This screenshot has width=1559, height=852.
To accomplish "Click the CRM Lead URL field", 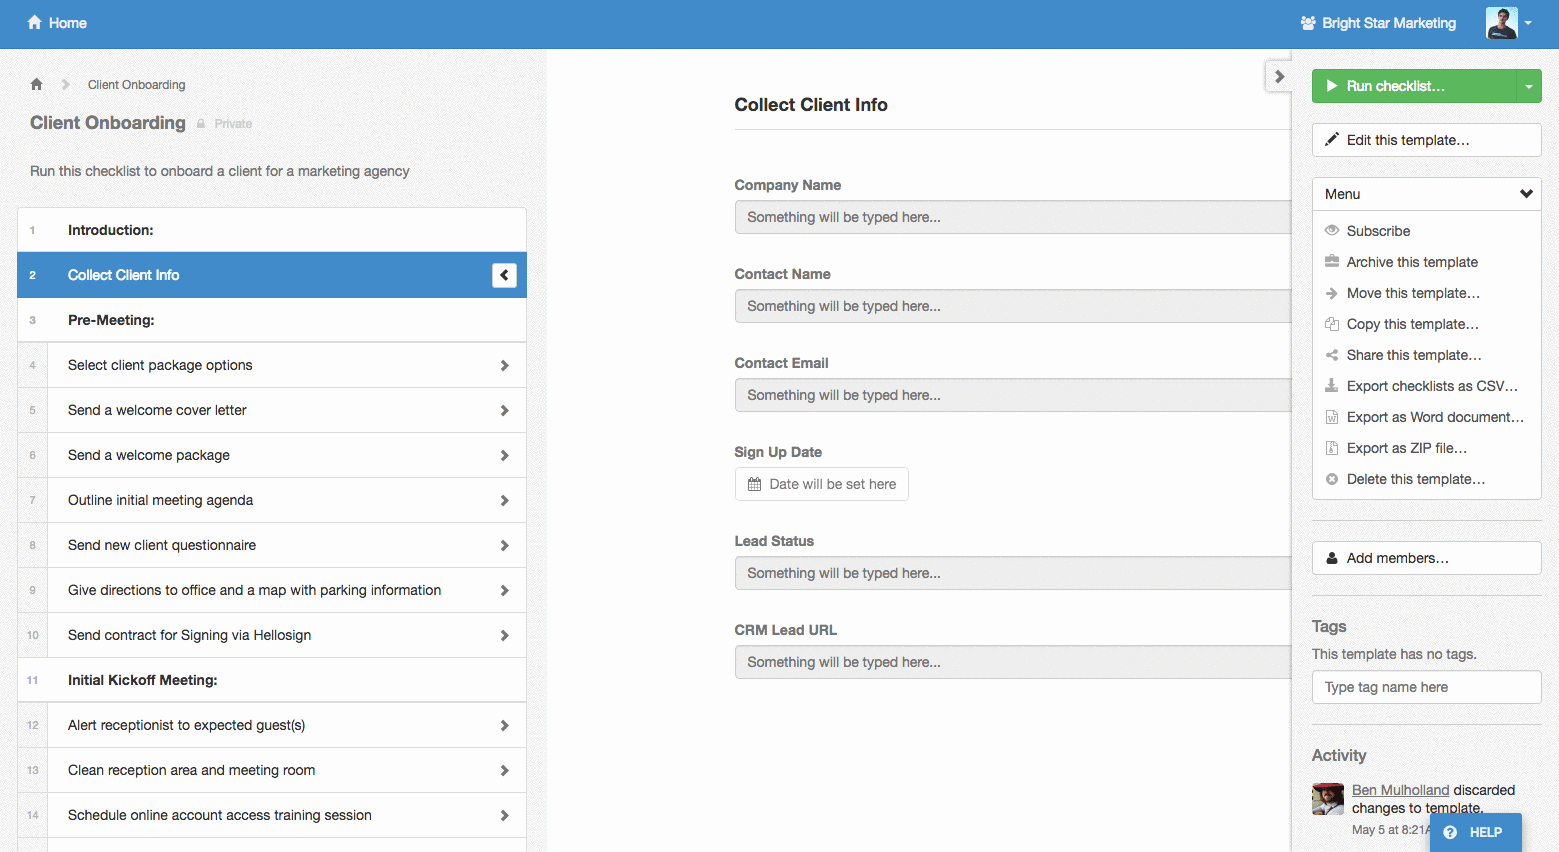I will pos(1013,662).
